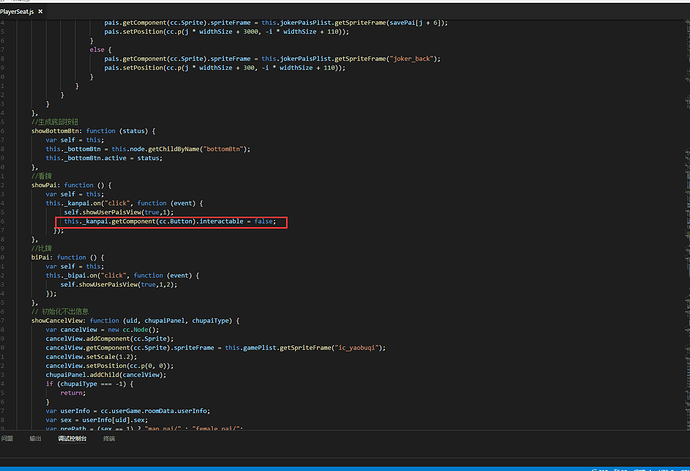690x471 pixels.
Task: Click the var prePath line at the bottom
Action: pos(144,428)
